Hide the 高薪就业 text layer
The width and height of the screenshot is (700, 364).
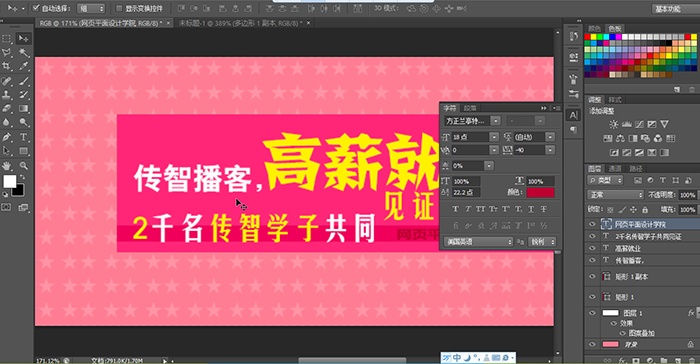pos(592,248)
